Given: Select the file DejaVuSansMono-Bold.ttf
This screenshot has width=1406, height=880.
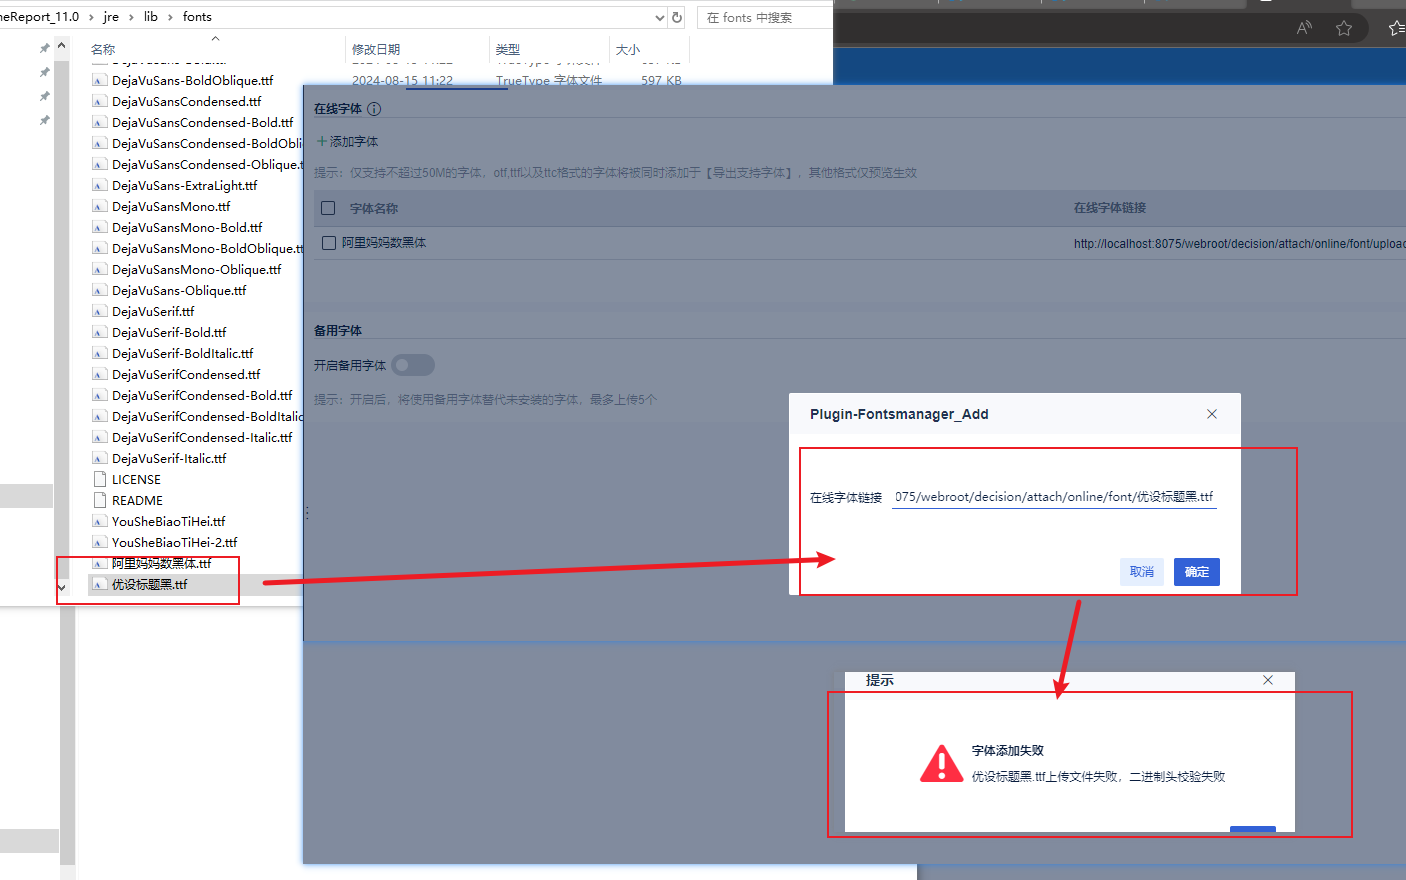Looking at the screenshot, I should tap(187, 227).
